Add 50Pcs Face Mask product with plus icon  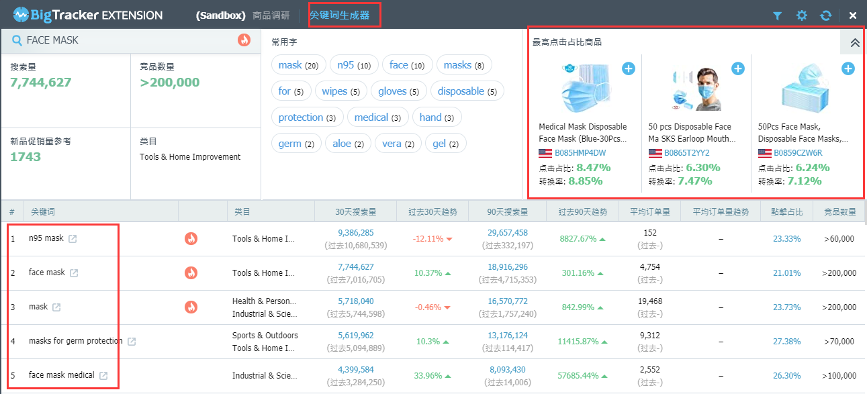click(848, 69)
